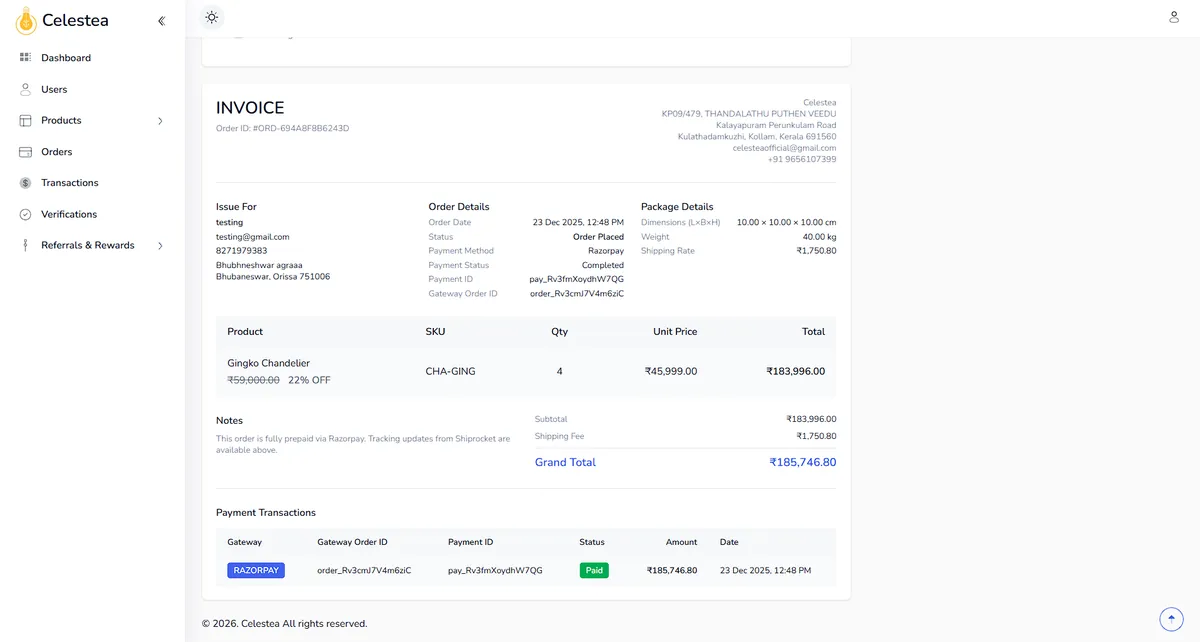The height and width of the screenshot is (642, 1200).
Task: Go to the Users page
Action: pos(54,89)
